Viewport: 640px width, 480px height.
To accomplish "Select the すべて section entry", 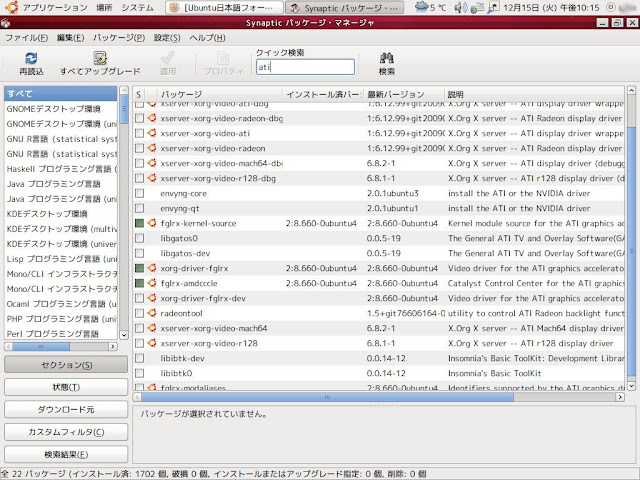I will [61, 93].
